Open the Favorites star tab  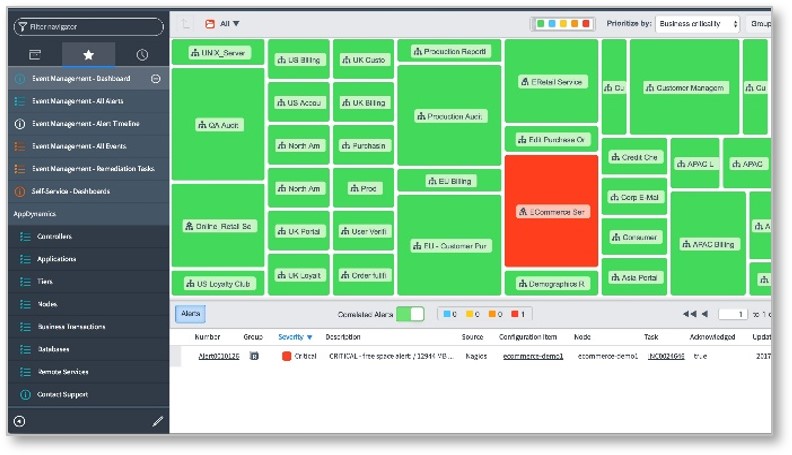click(x=88, y=54)
